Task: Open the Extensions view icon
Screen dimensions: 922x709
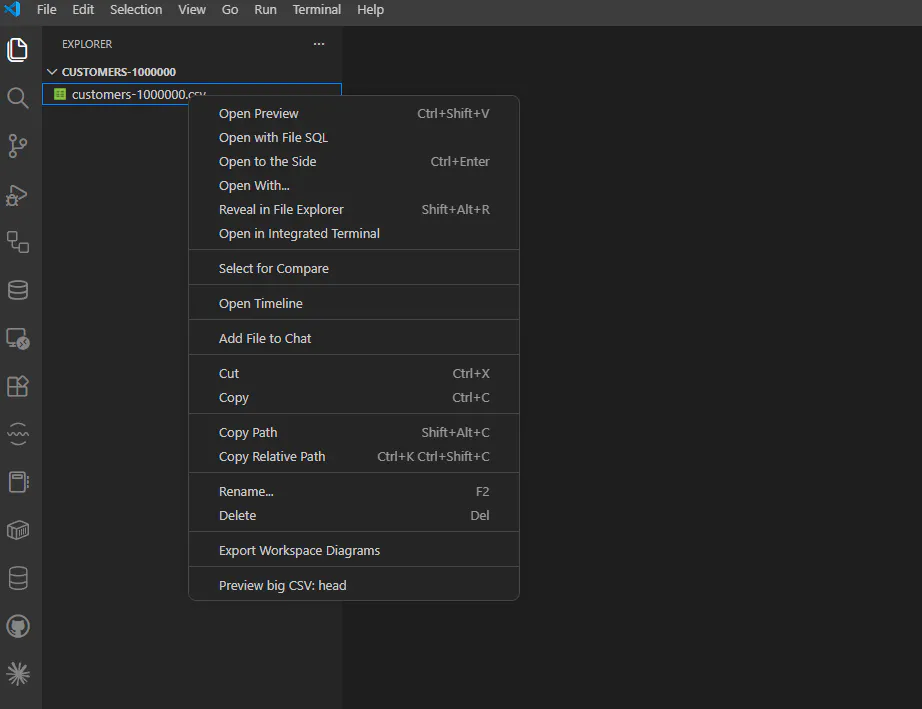Action: [18, 386]
